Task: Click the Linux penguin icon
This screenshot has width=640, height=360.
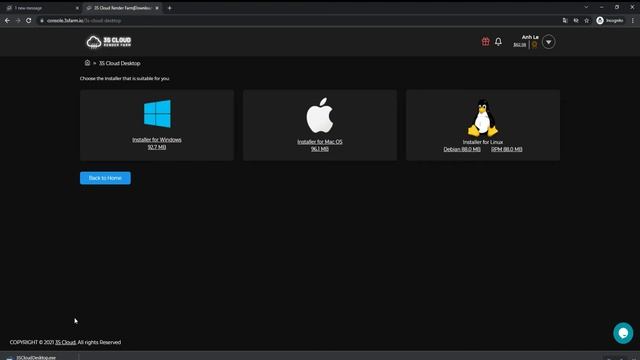Action: coord(483,118)
